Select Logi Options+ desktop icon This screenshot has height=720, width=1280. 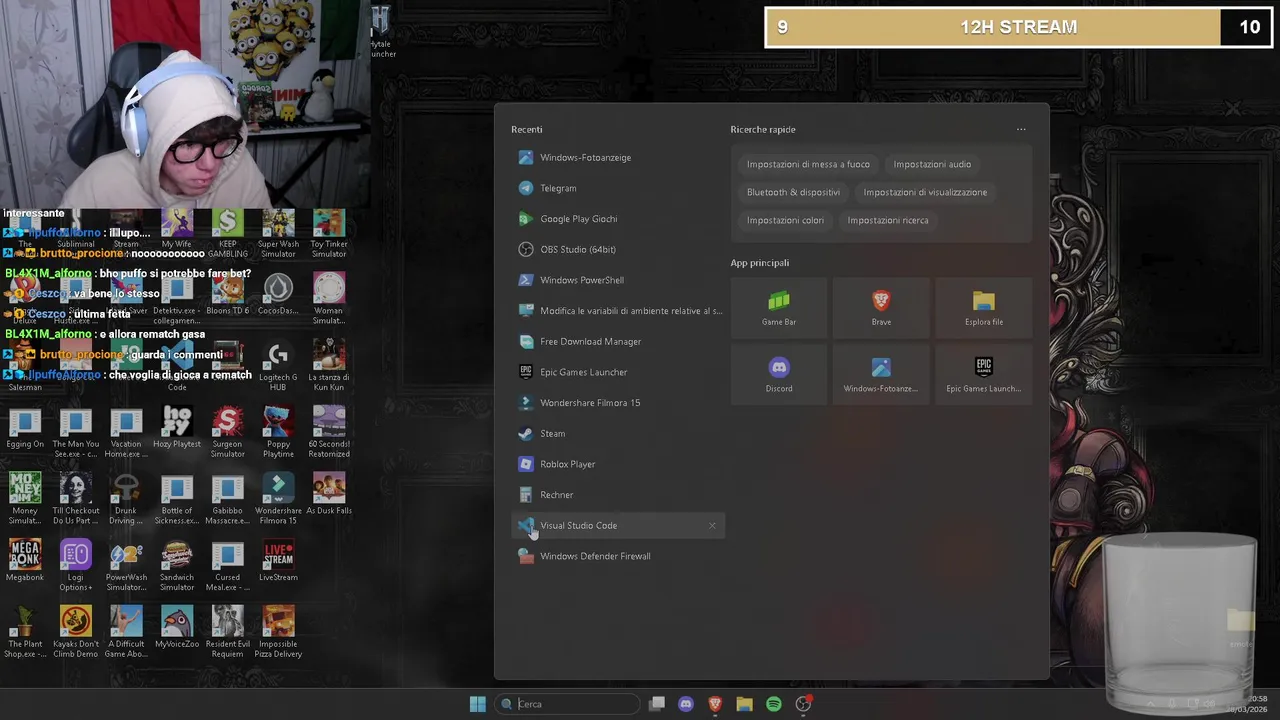click(76, 565)
